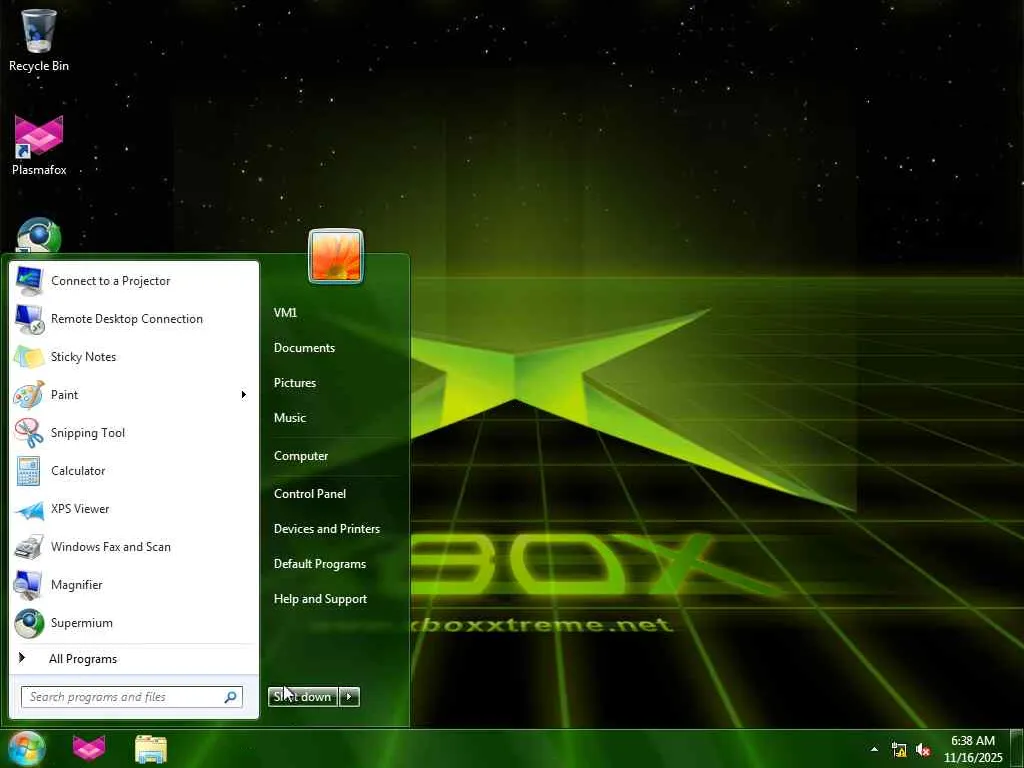Click the Paint palette icon

coord(29,394)
